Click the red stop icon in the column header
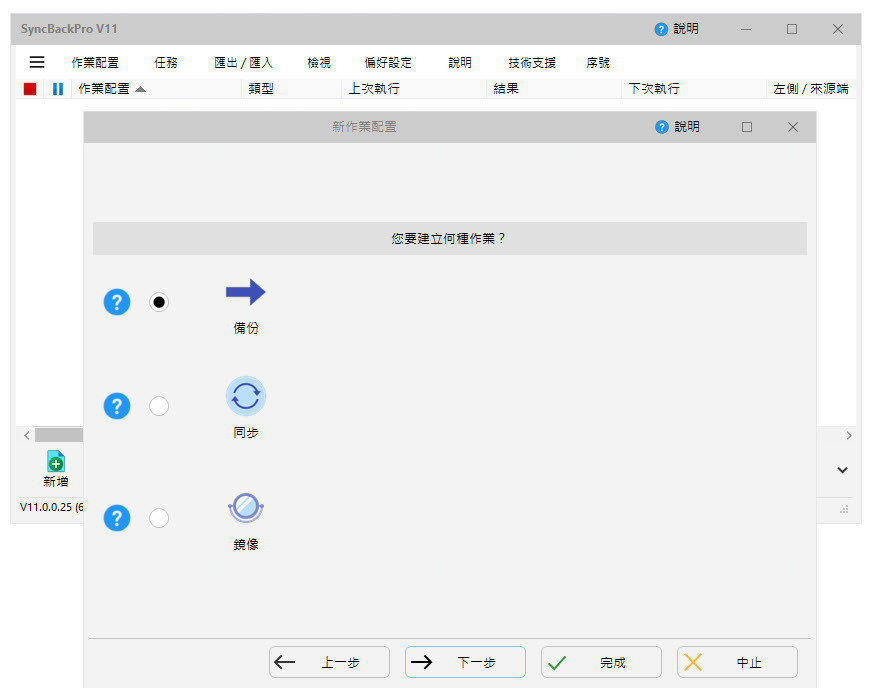The height and width of the screenshot is (688, 872). coord(30,89)
